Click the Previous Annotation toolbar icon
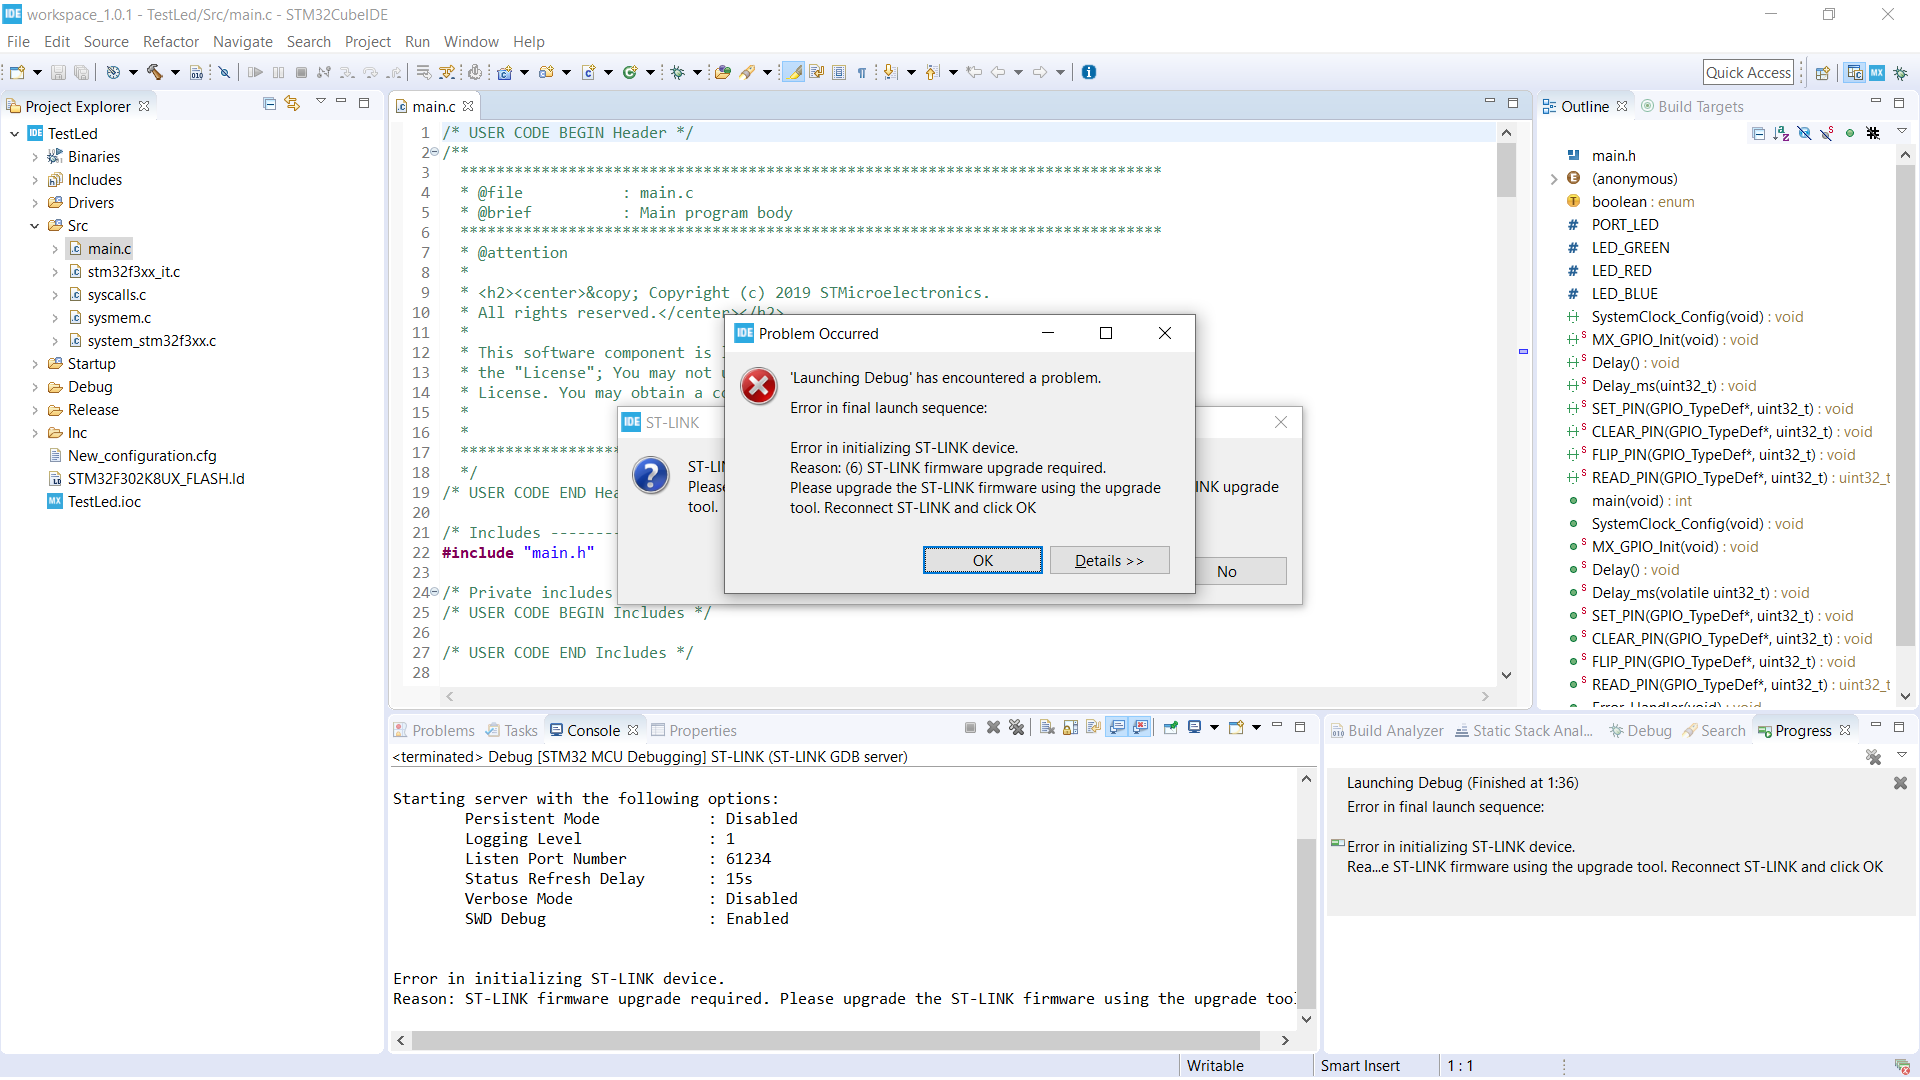The image size is (1920, 1080). 932,72
